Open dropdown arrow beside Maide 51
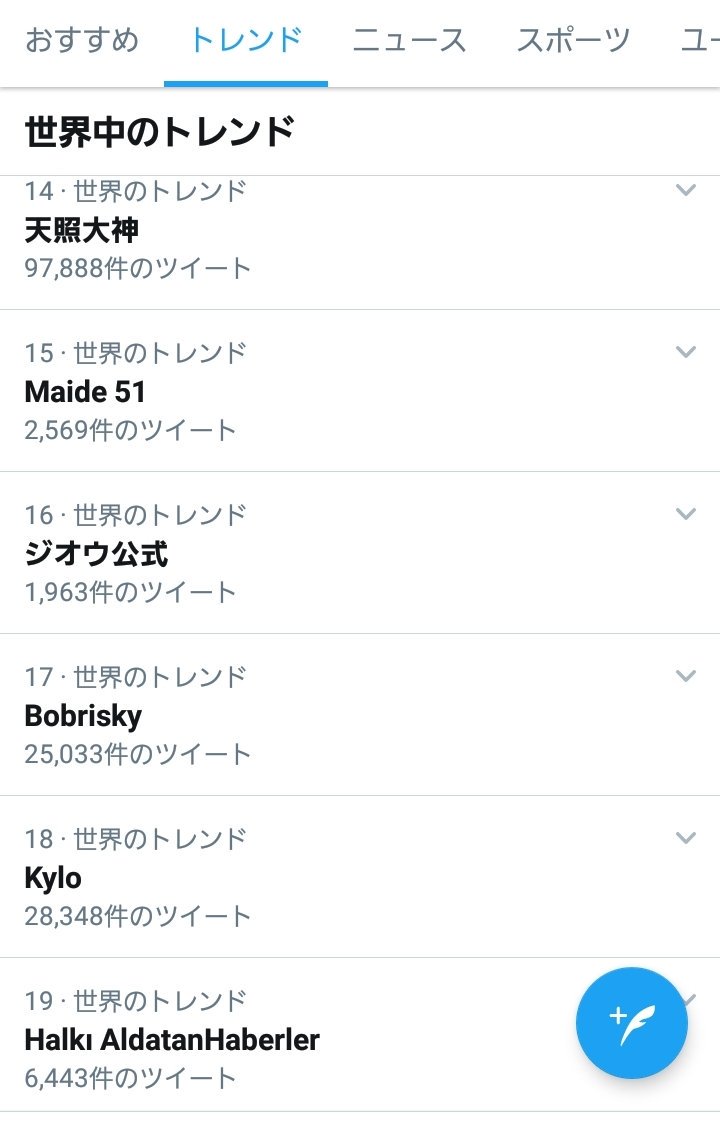The image size is (720, 1127). [685, 352]
